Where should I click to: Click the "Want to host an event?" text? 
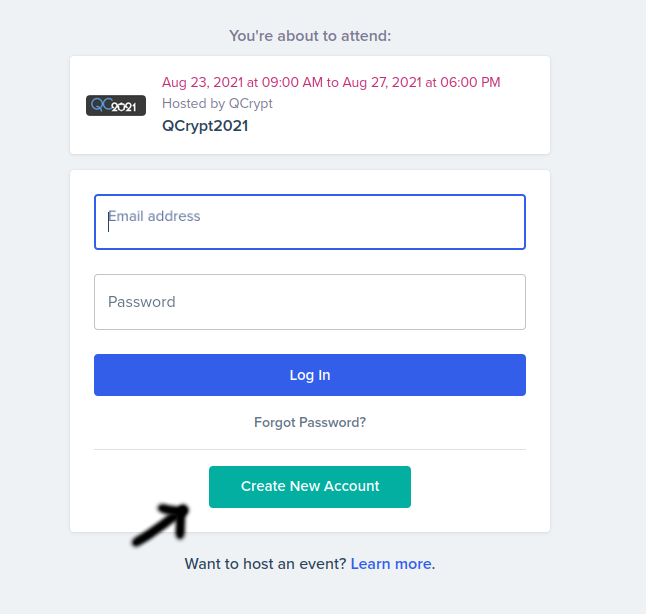266,564
